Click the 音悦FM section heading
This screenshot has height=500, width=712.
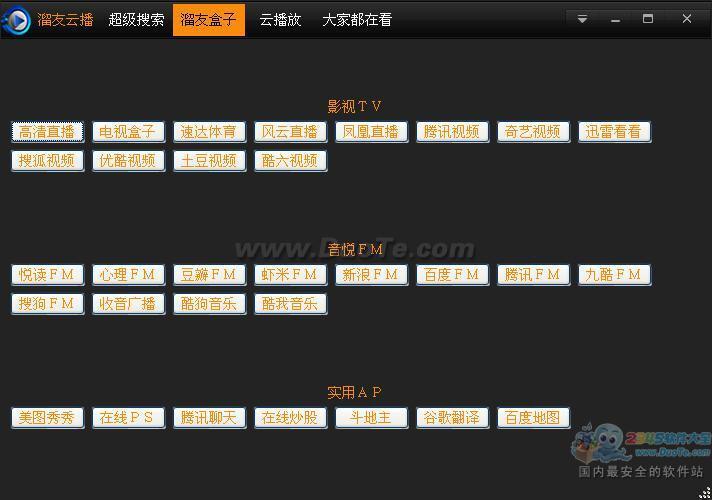tap(355, 249)
